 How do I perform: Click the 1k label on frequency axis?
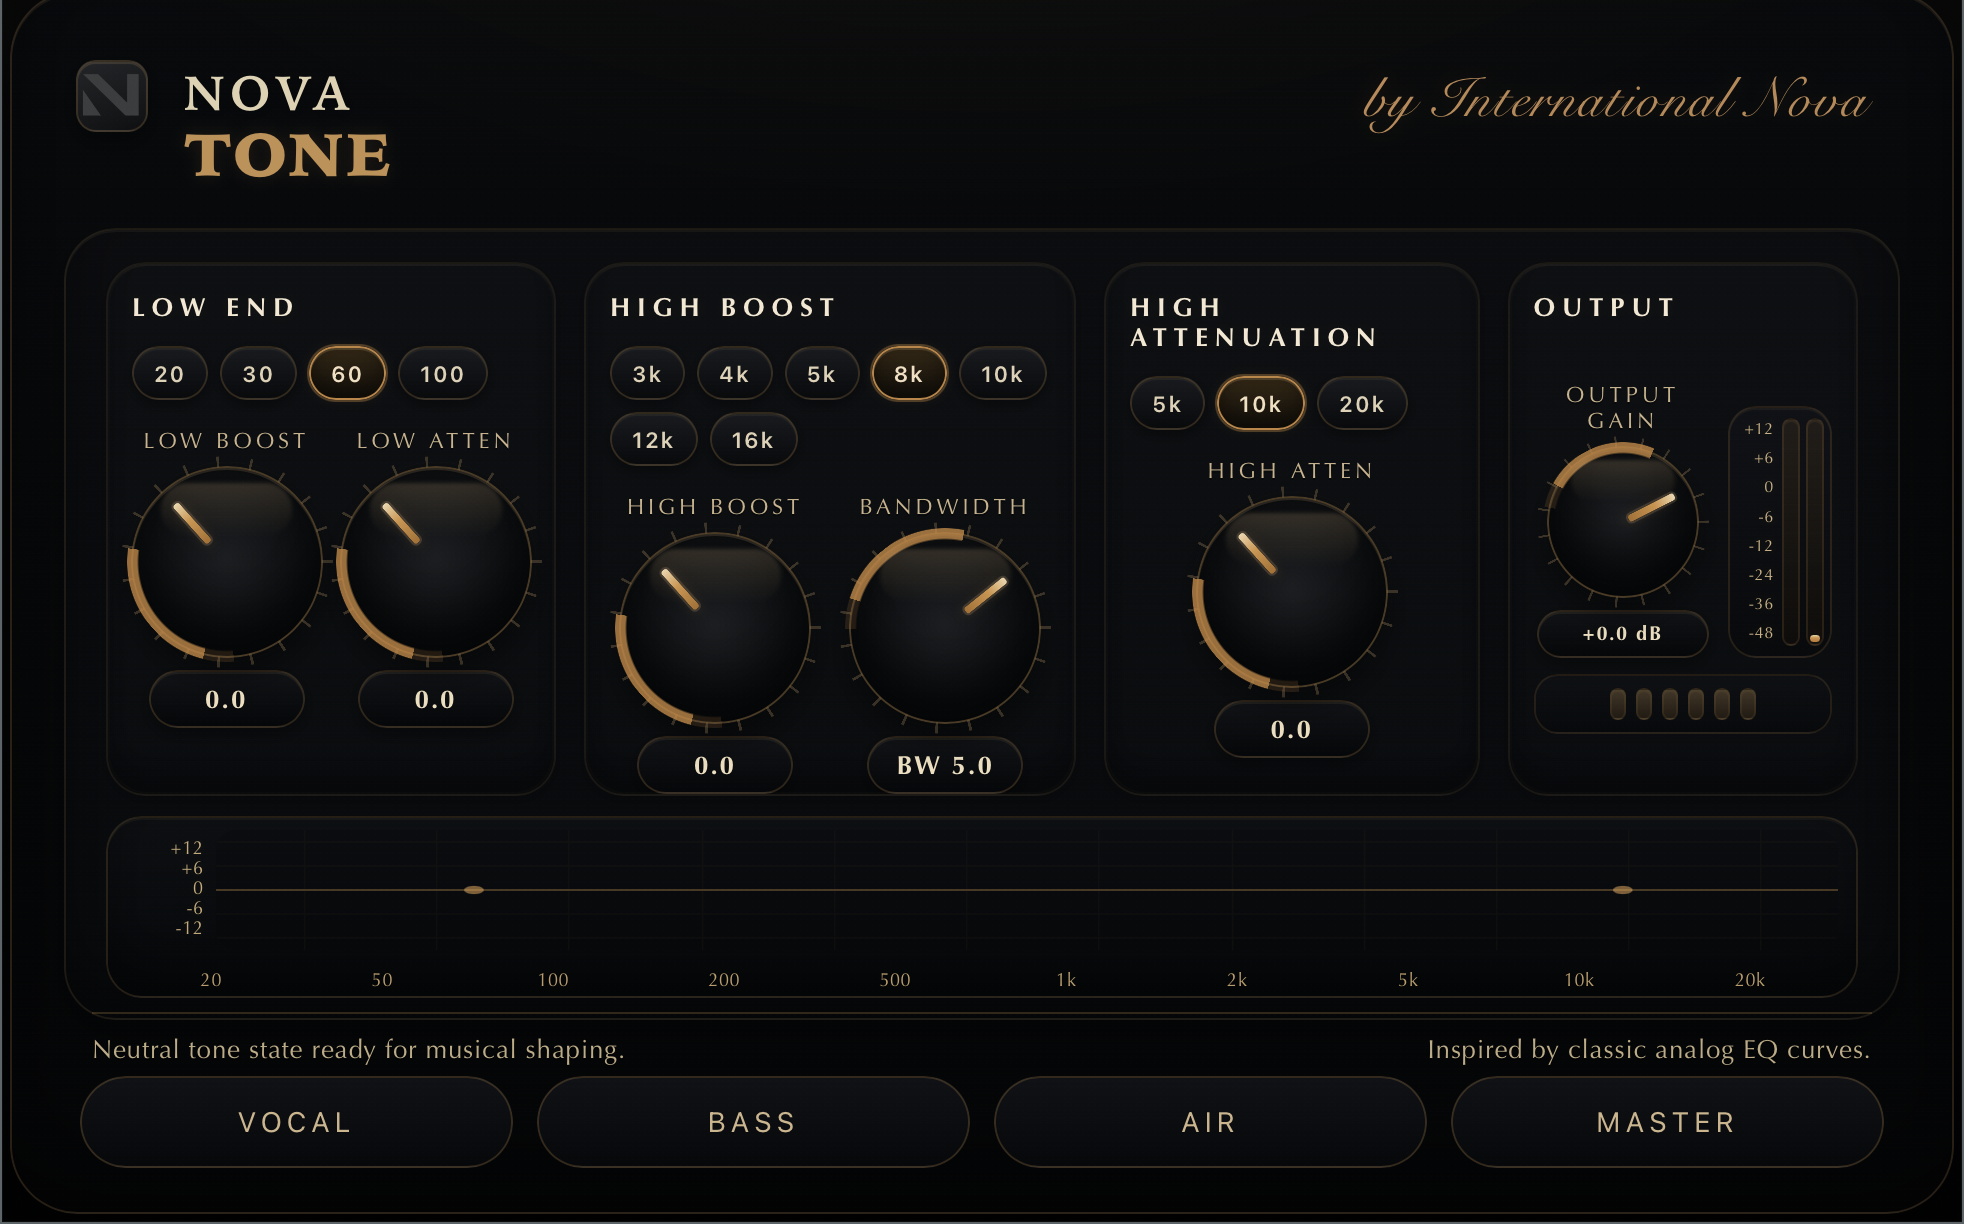(1066, 980)
